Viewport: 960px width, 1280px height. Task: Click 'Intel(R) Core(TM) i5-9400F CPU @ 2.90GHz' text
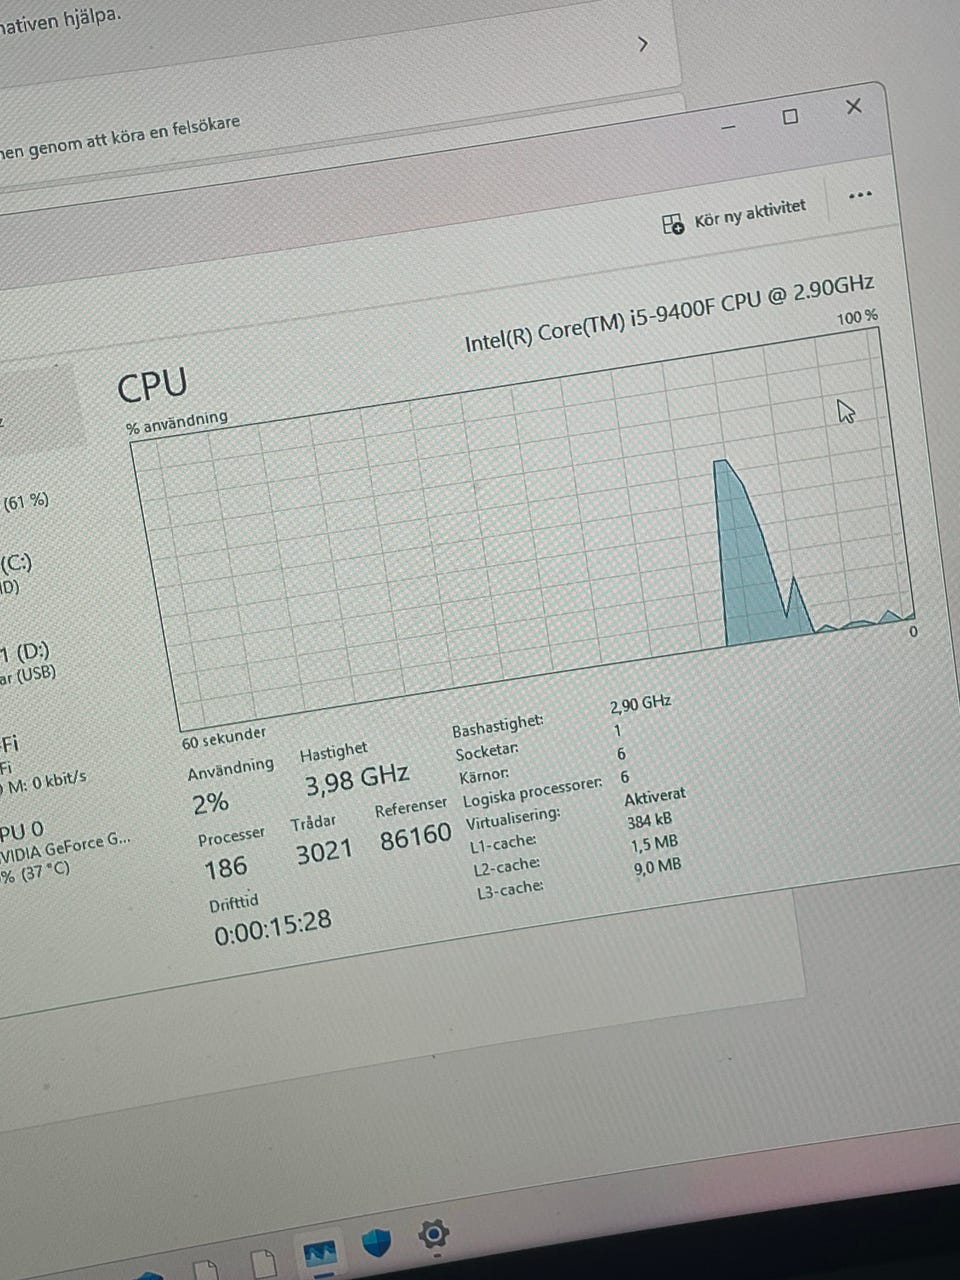click(669, 313)
